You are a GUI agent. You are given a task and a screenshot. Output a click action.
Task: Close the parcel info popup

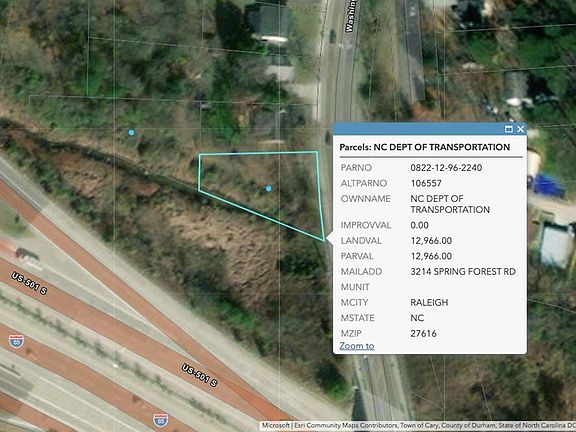click(521, 129)
